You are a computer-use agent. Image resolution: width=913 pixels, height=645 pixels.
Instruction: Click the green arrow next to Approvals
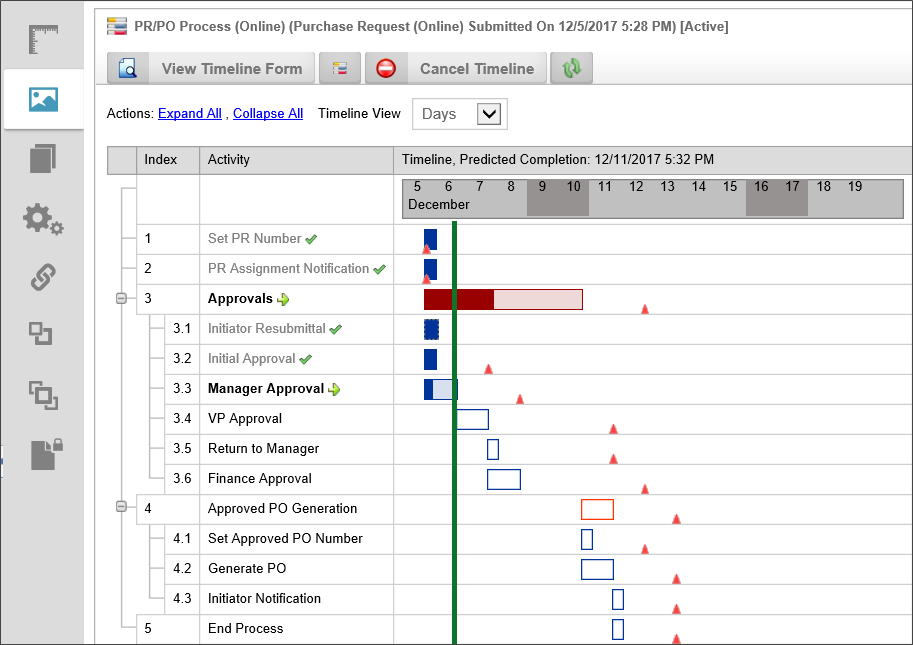pyautogui.click(x=283, y=300)
